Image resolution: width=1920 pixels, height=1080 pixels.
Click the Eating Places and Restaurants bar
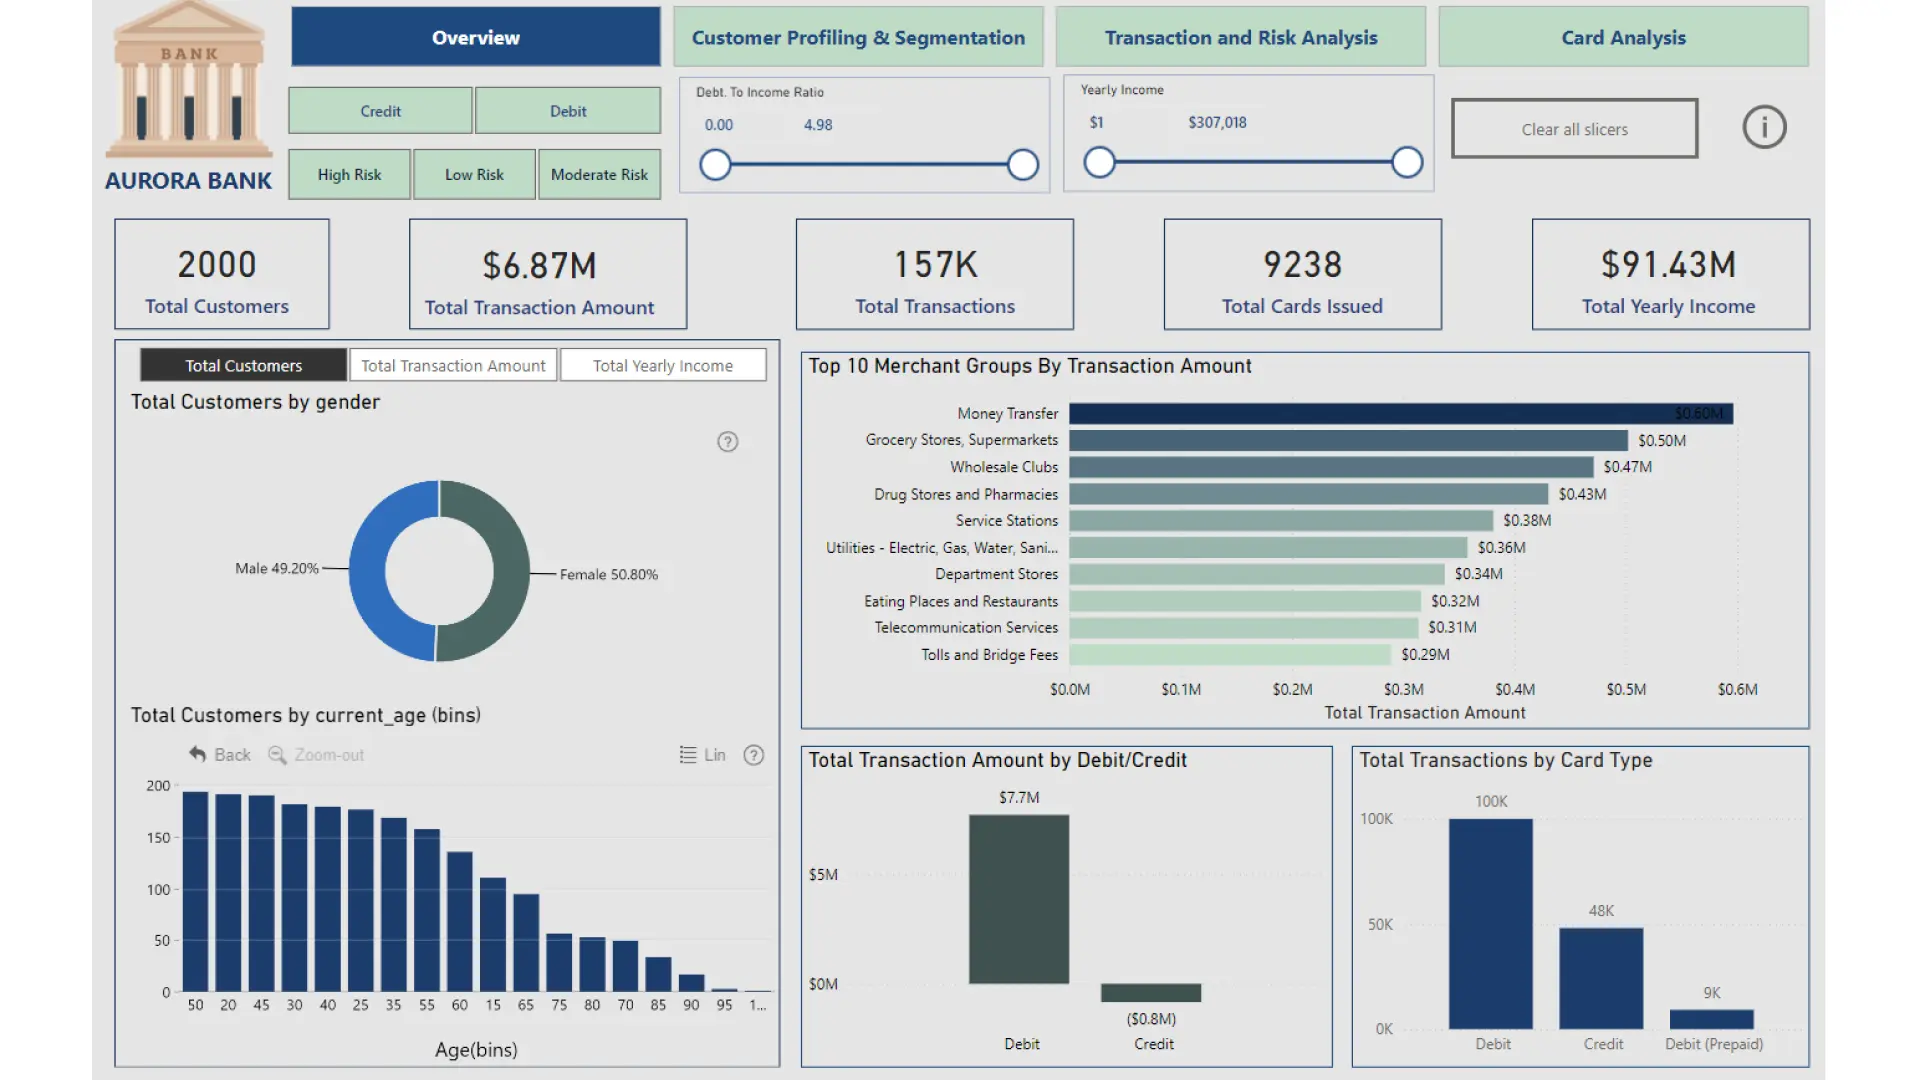click(x=1245, y=601)
